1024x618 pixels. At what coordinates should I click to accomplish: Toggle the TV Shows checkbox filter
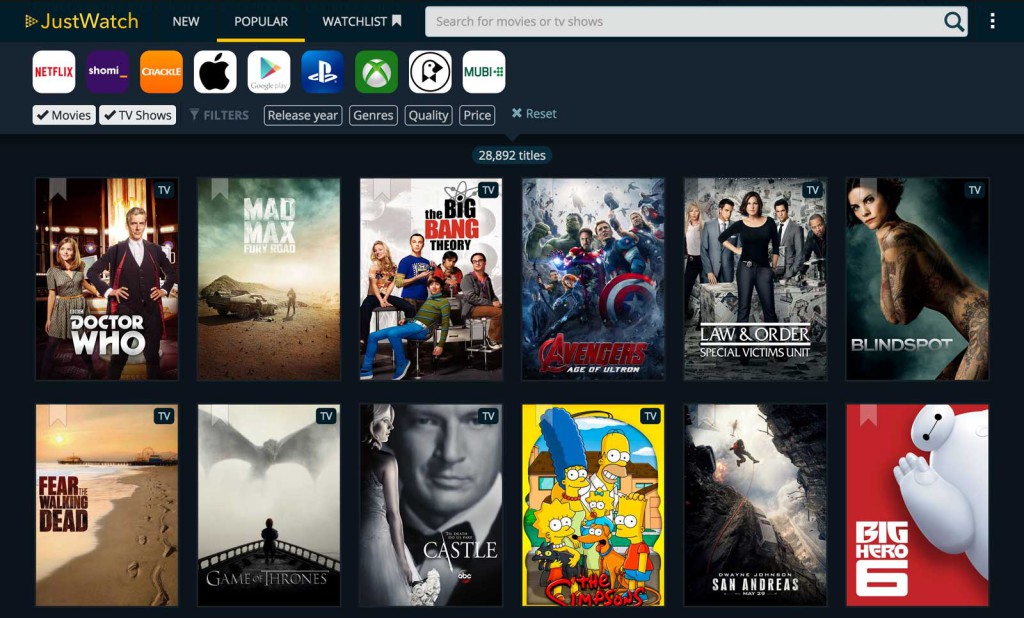(138, 115)
